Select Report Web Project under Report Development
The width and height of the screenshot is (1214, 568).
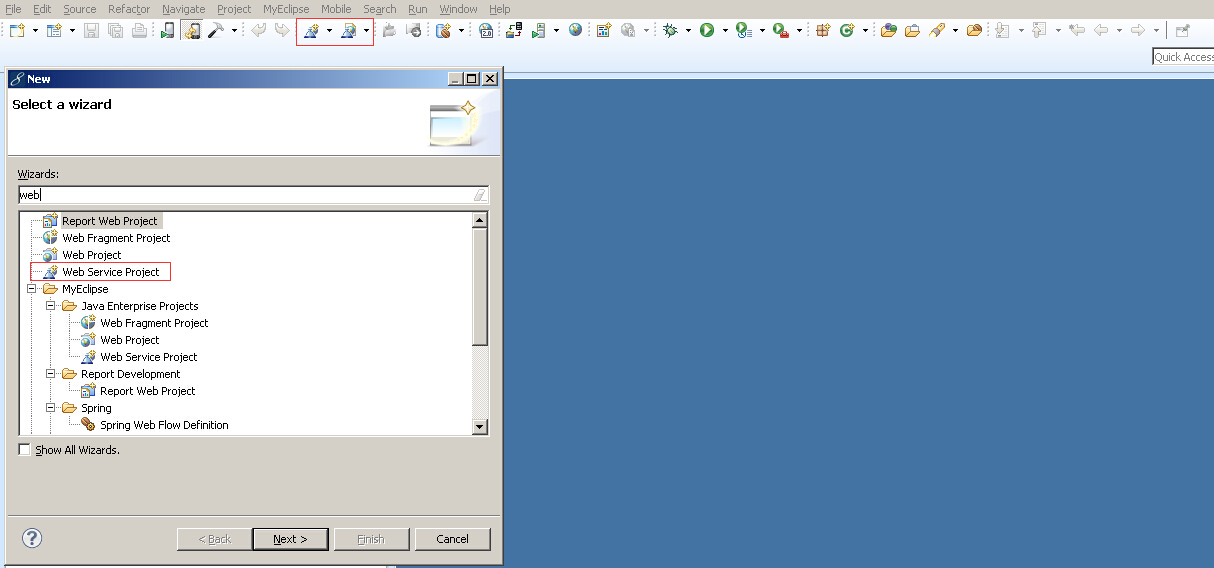pyautogui.click(x=147, y=391)
